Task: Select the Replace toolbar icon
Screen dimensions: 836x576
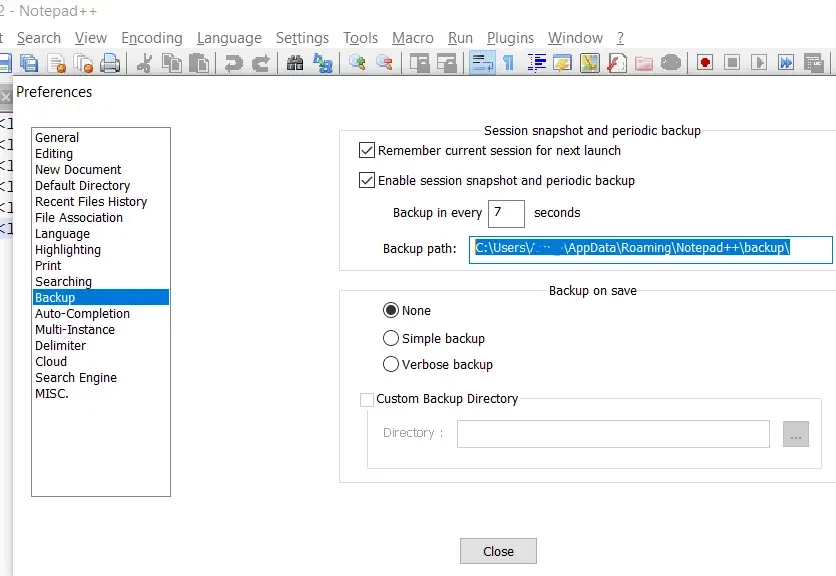Action: pos(324,62)
